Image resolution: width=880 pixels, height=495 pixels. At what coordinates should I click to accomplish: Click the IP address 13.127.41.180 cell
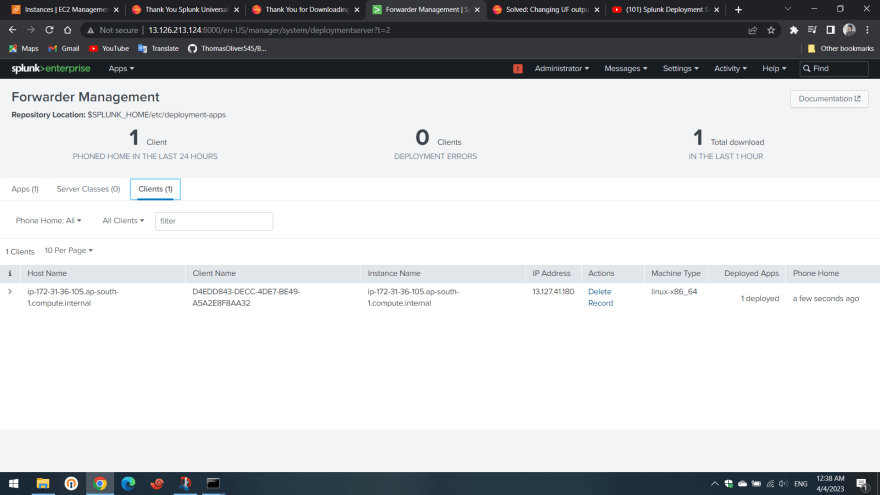pyautogui.click(x=553, y=292)
